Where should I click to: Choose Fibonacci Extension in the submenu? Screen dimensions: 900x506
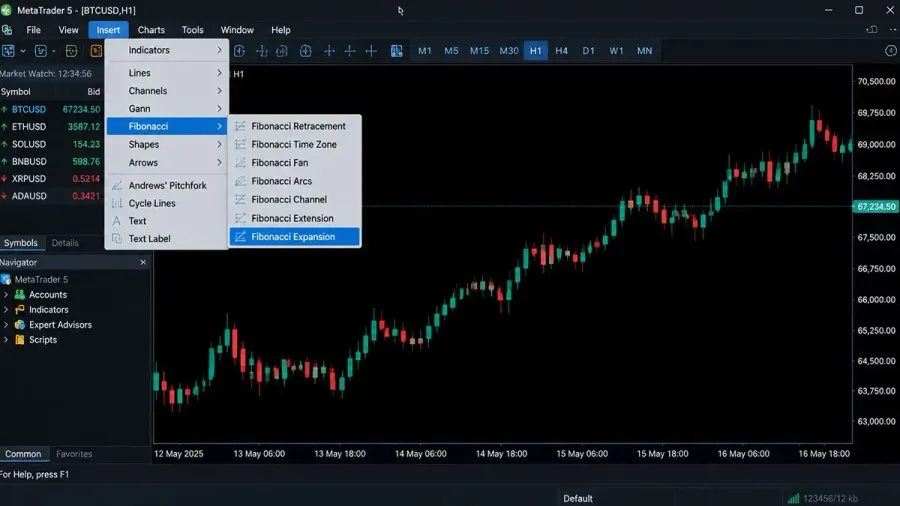click(295, 218)
